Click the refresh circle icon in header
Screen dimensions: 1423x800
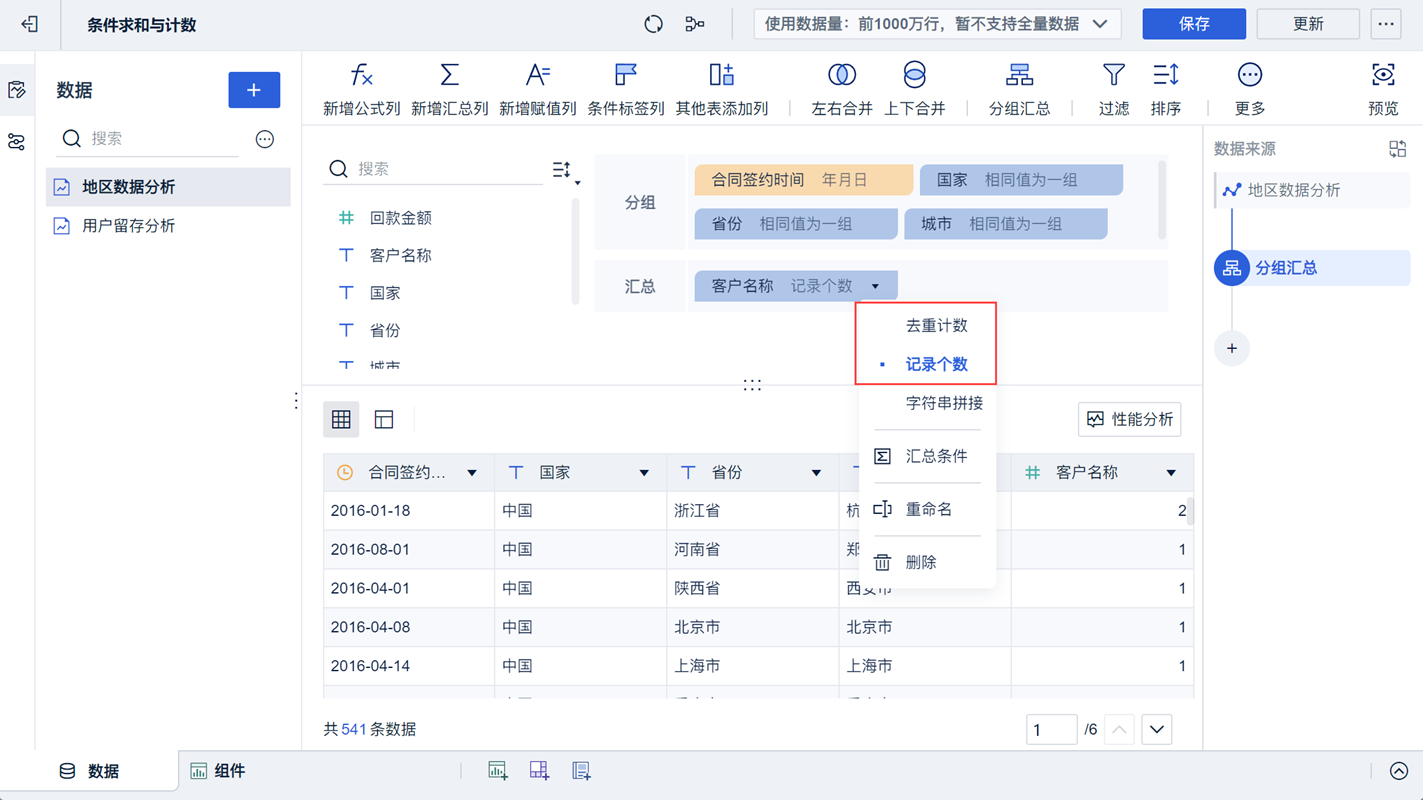click(653, 24)
